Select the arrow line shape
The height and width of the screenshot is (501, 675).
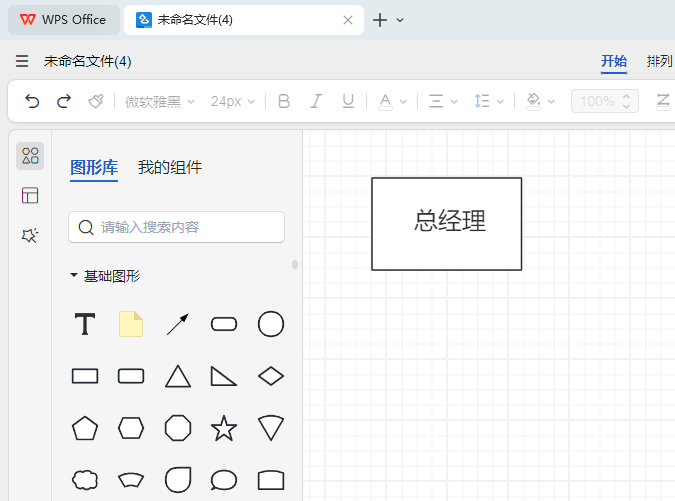pyautogui.click(x=178, y=324)
